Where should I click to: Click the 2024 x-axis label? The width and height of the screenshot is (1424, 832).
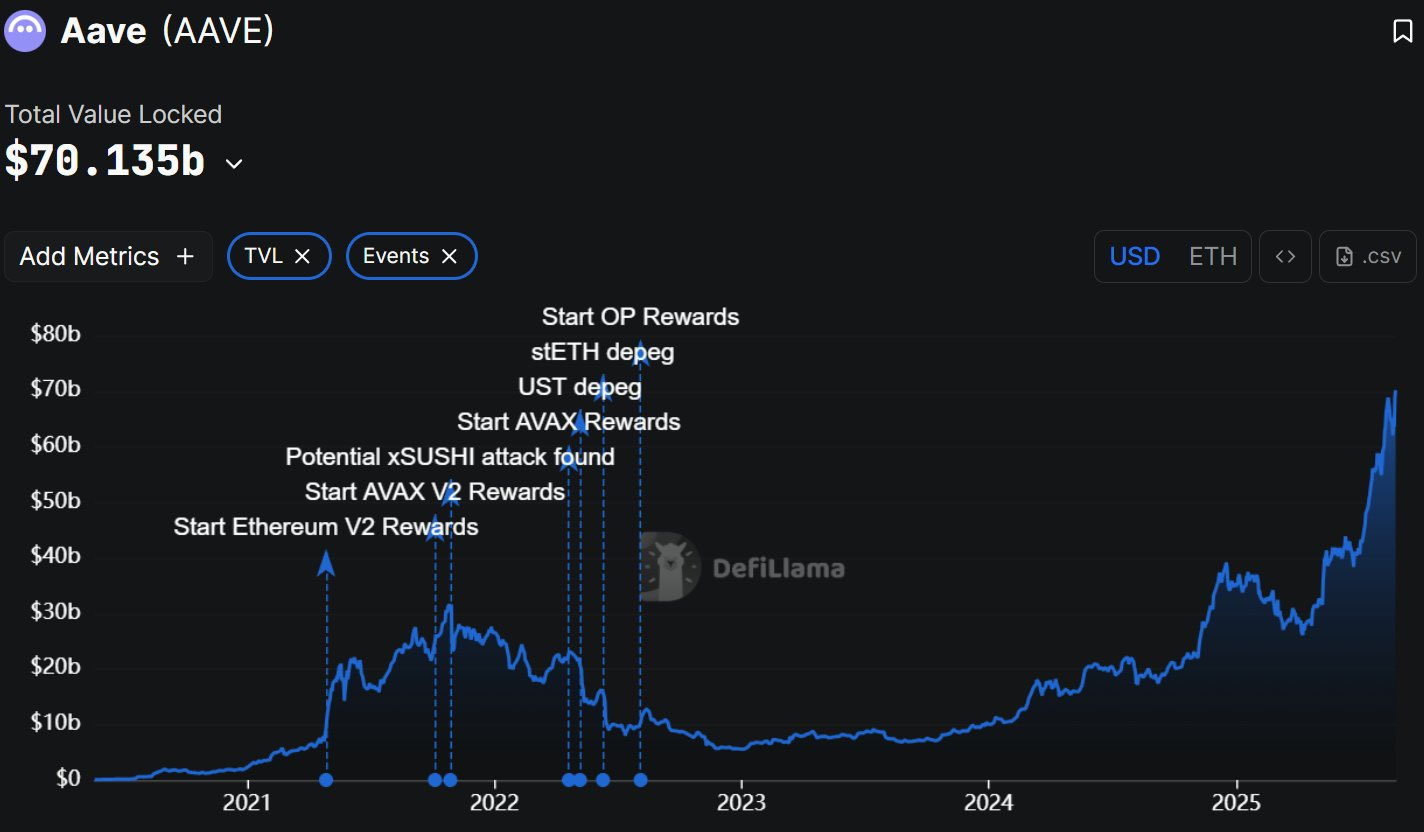(x=988, y=803)
